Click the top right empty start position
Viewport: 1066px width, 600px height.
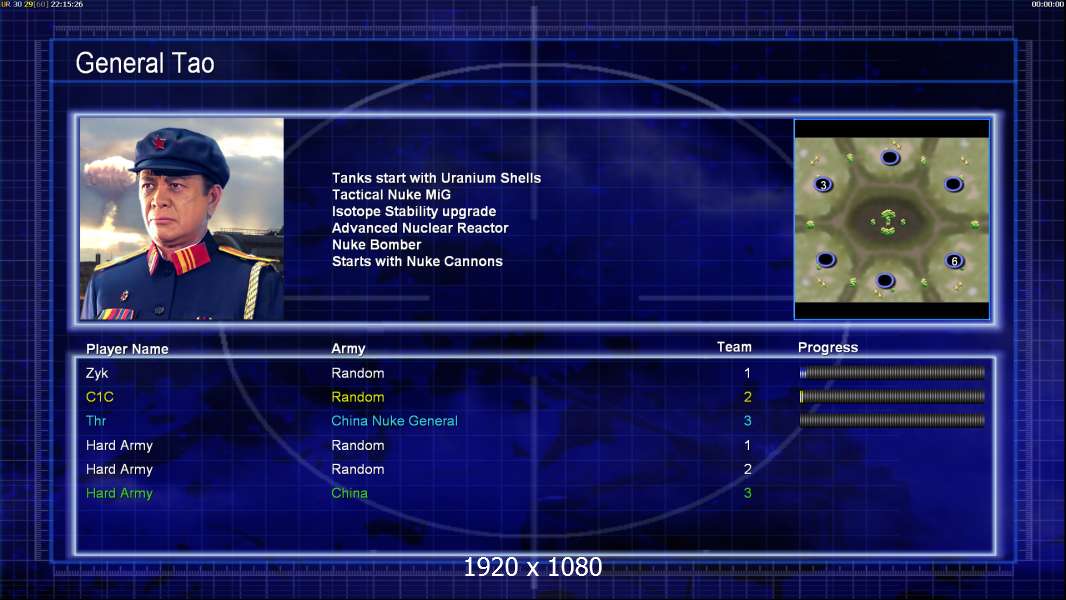point(954,185)
